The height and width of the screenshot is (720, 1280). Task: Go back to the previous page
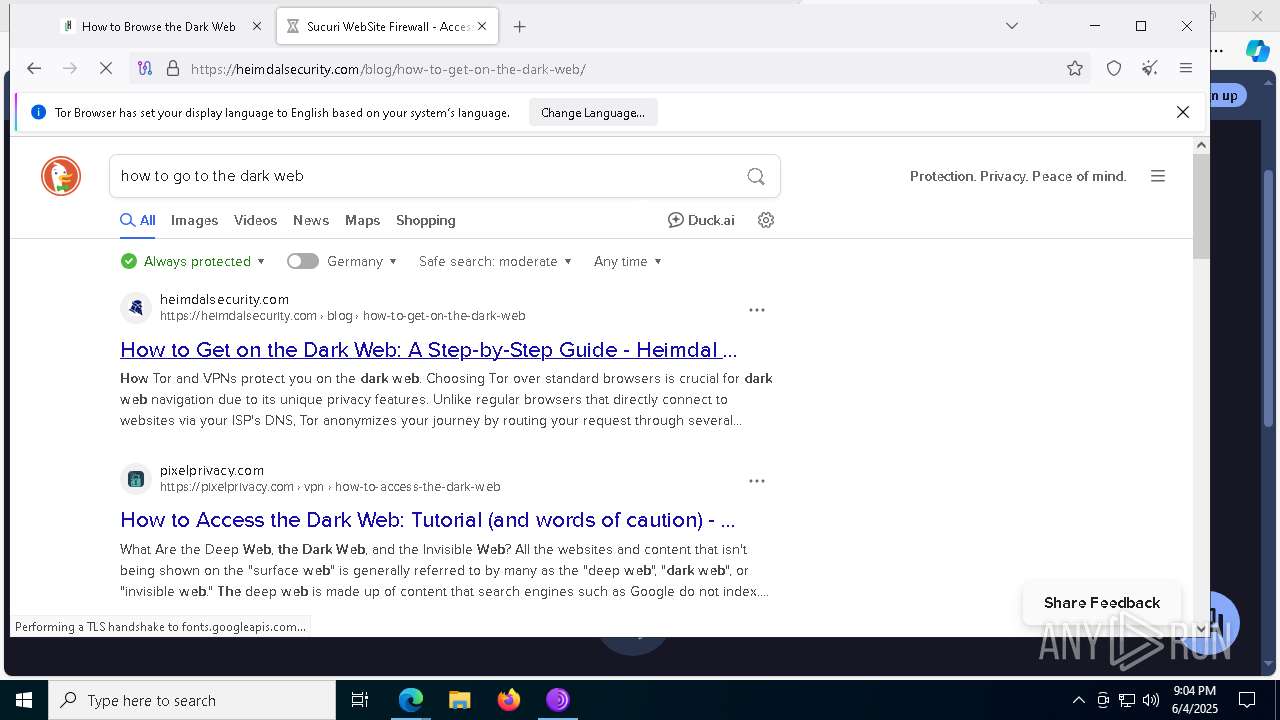pyautogui.click(x=34, y=68)
